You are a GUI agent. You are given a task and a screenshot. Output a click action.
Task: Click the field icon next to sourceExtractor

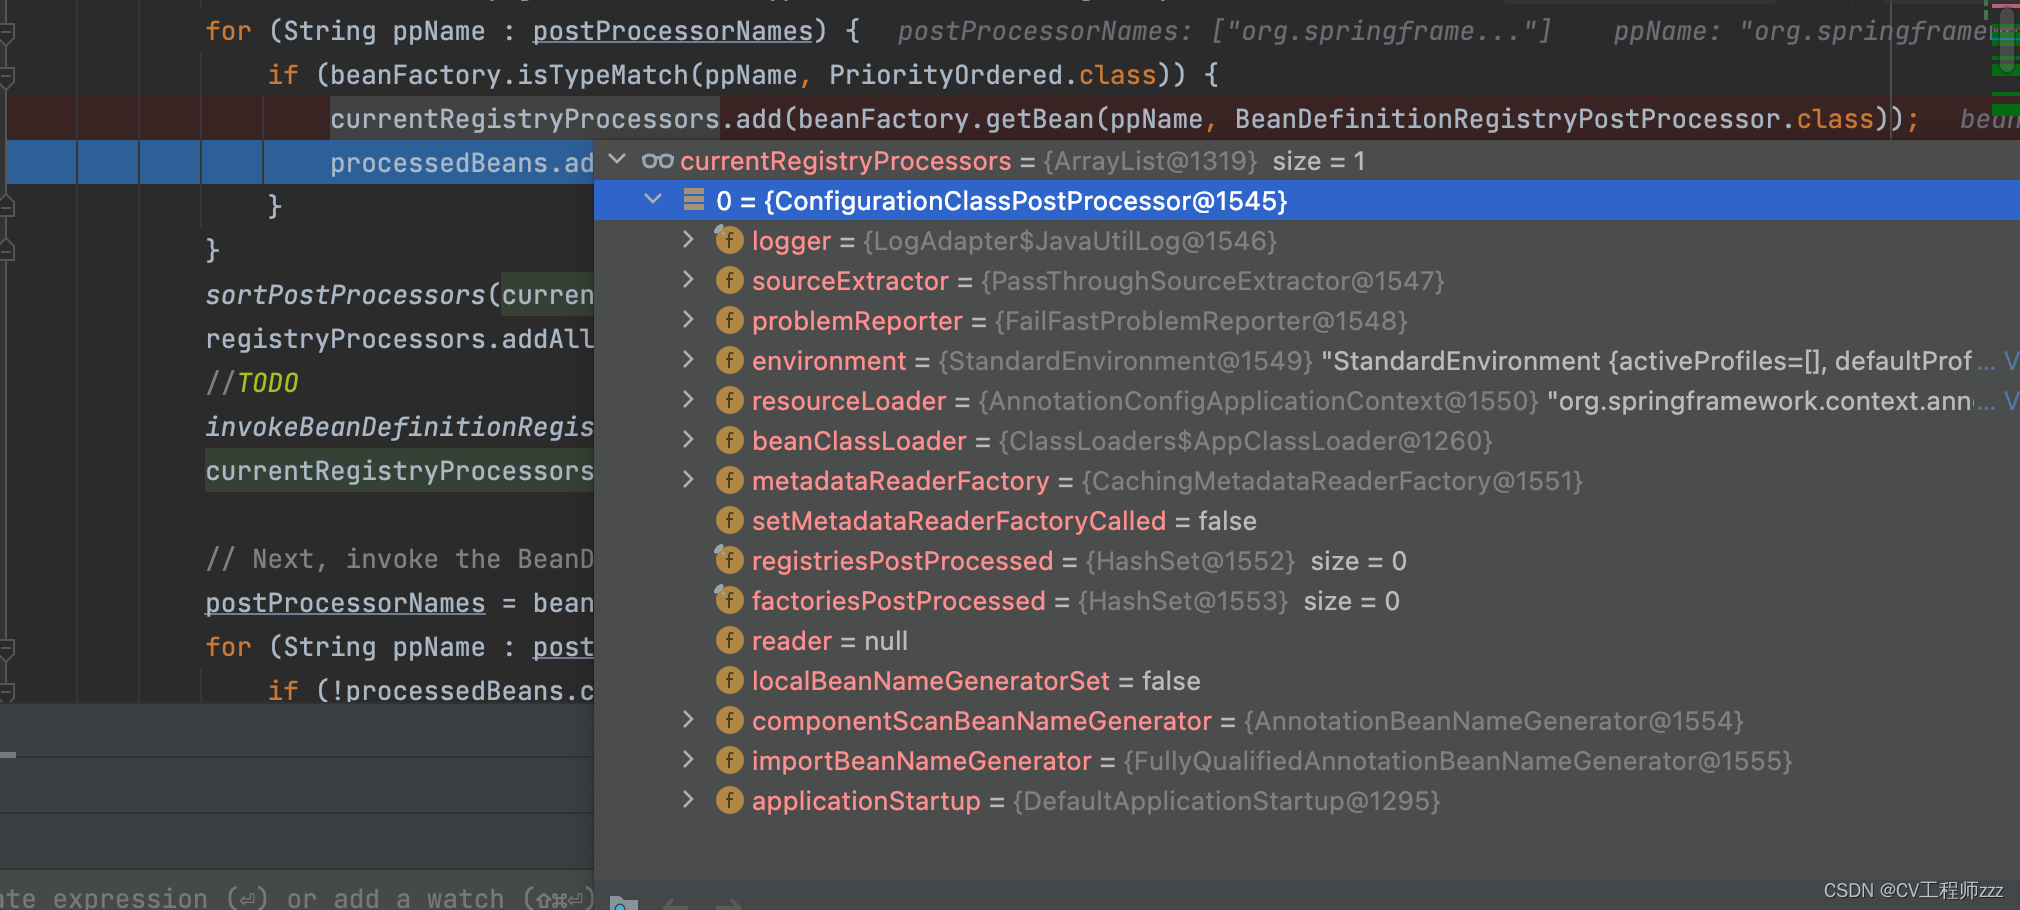pyautogui.click(x=729, y=280)
